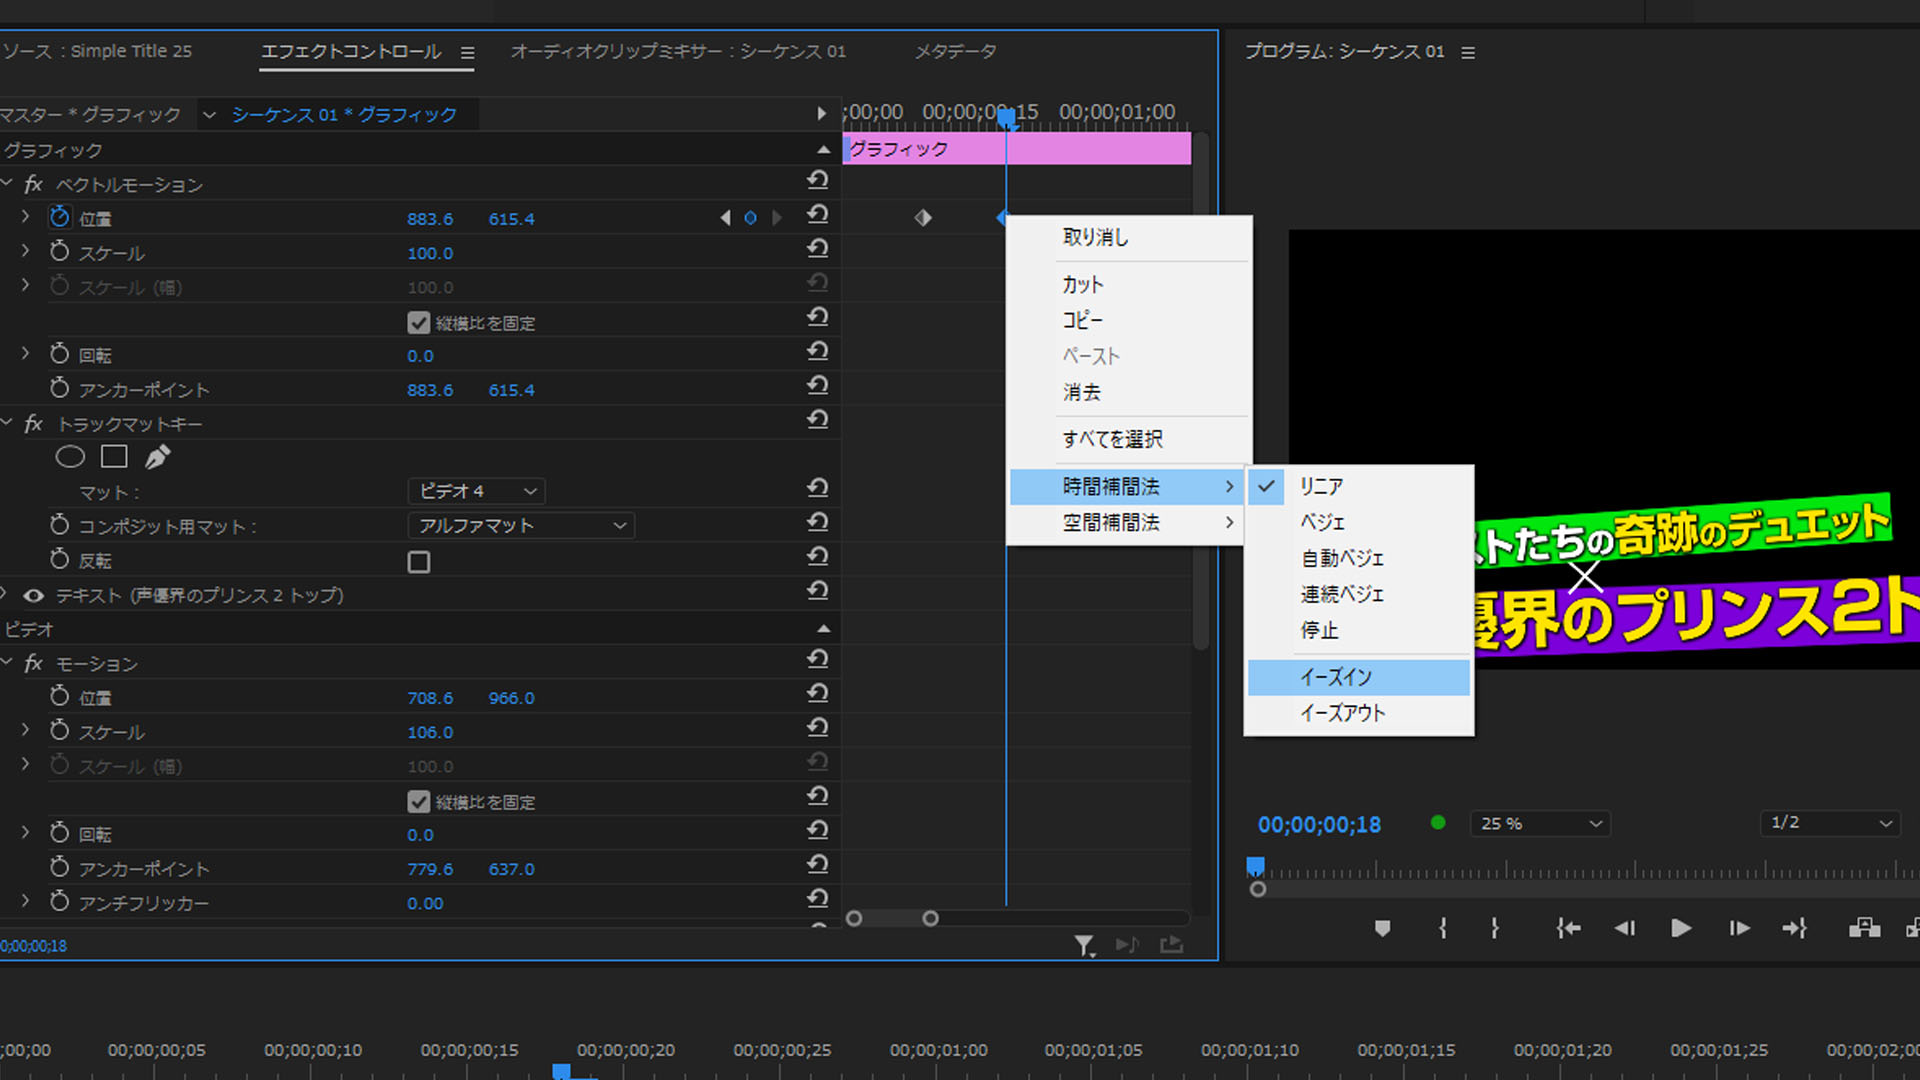Click the 883.6 position X value

click(x=430, y=219)
